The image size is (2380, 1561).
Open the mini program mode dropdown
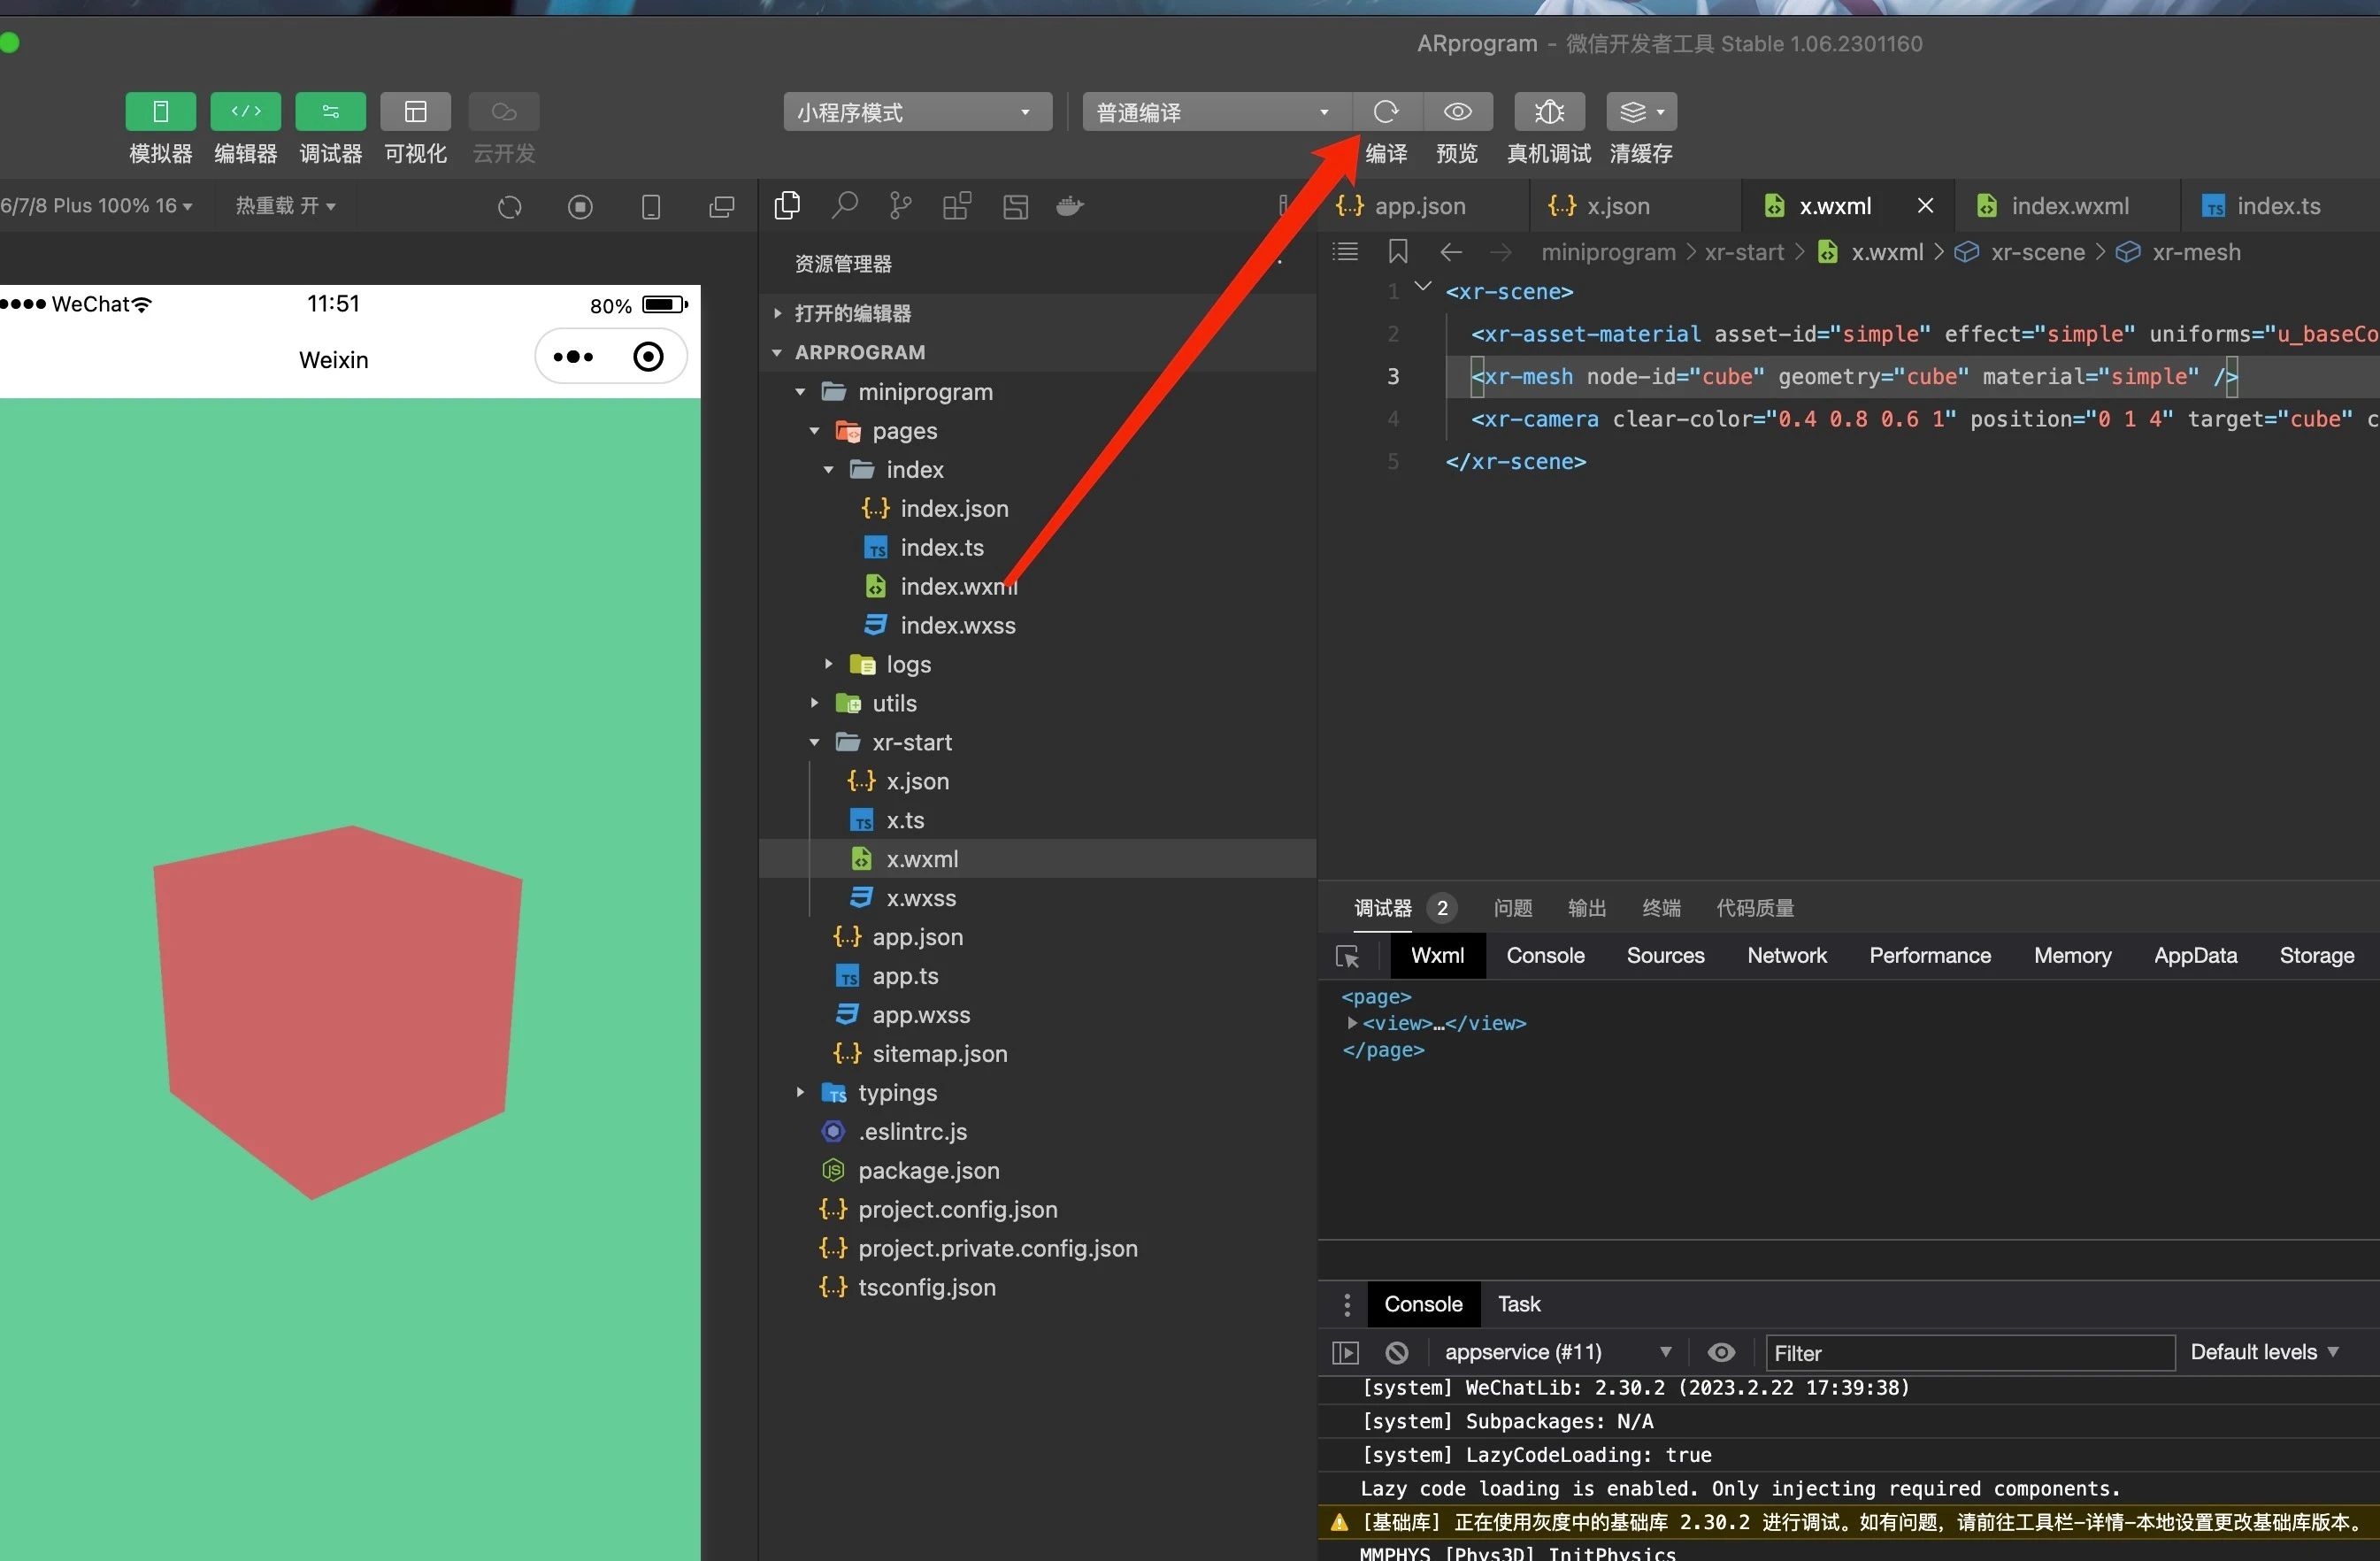pyautogui.click(x=916, y=112)
